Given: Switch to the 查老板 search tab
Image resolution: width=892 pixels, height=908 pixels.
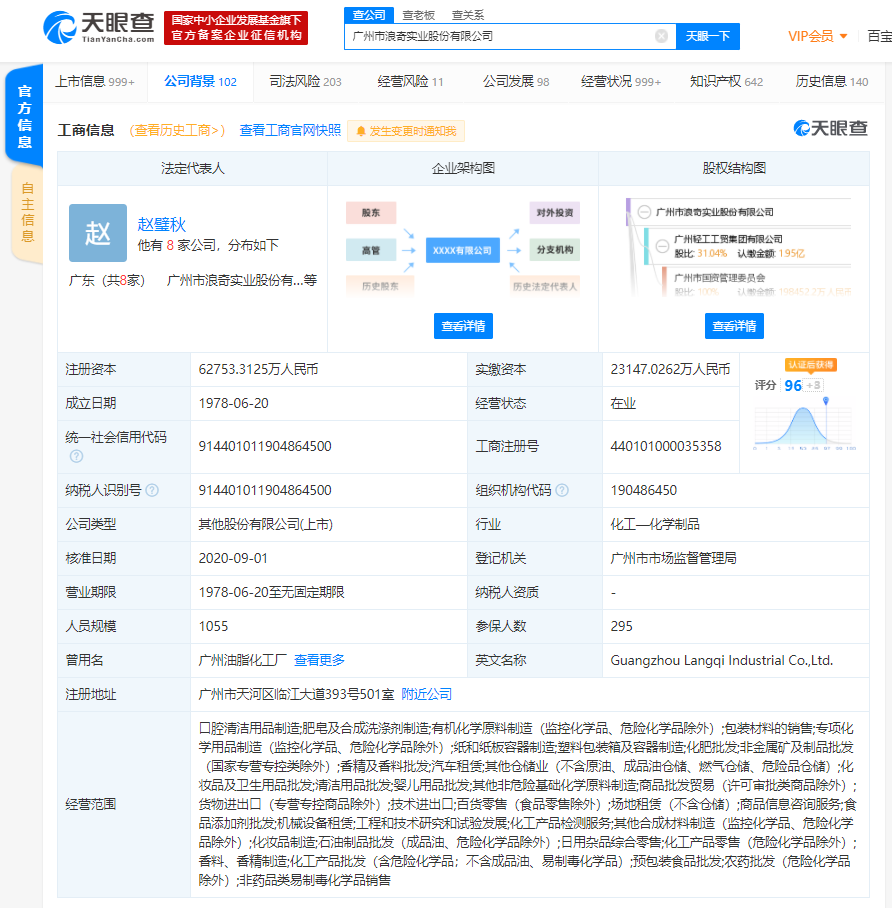Looking at the screenshot, I should pos(418,15).
